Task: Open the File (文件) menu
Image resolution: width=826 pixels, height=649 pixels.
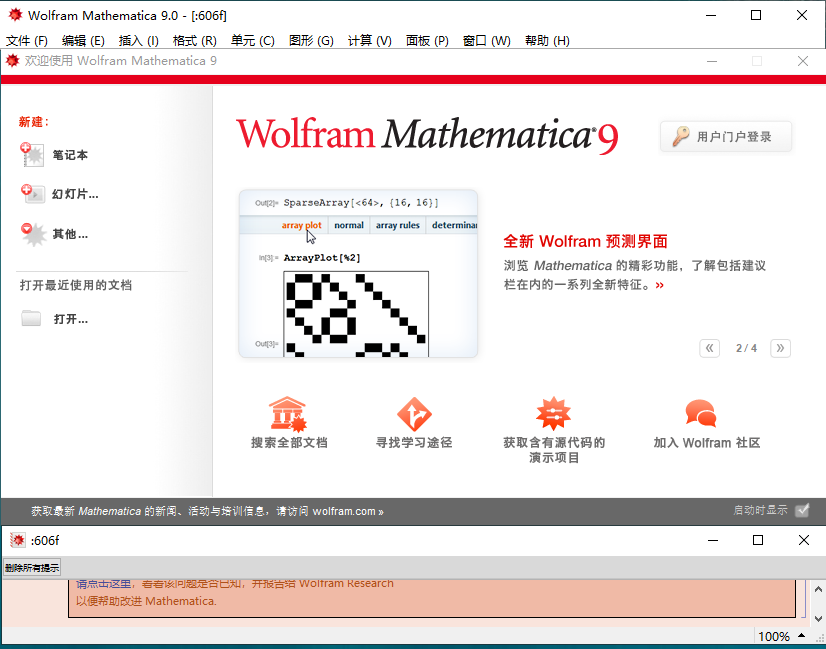Action: tap(27, 41)
